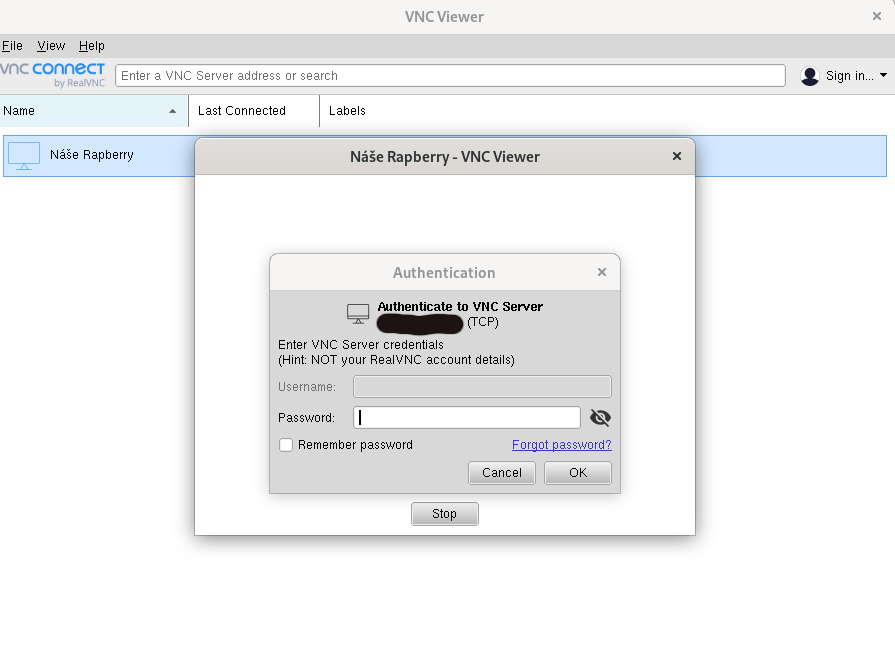Select the Náše Rapberry computer icon
895x671 pixels.
tap(24, 156)
